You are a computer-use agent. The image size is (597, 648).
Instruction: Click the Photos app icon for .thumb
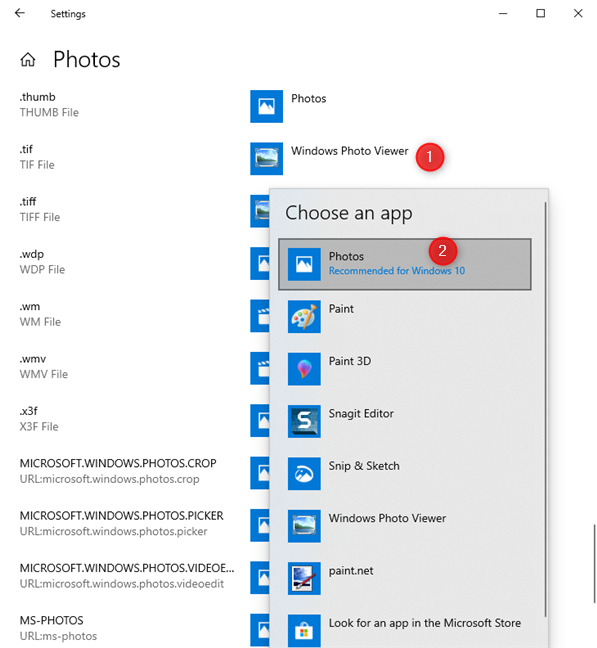[266, 106]
